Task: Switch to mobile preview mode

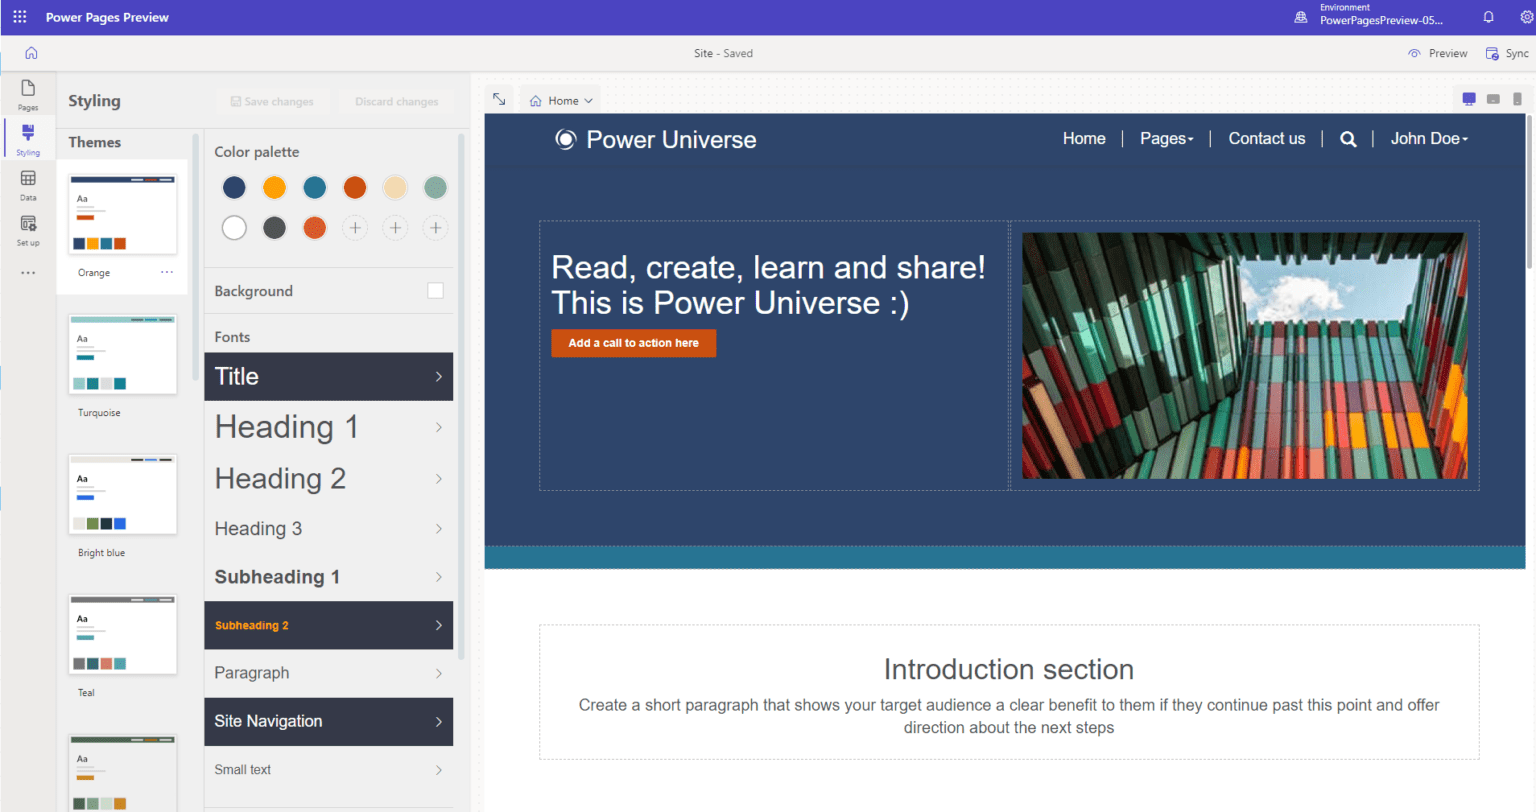Action: 1518,99
